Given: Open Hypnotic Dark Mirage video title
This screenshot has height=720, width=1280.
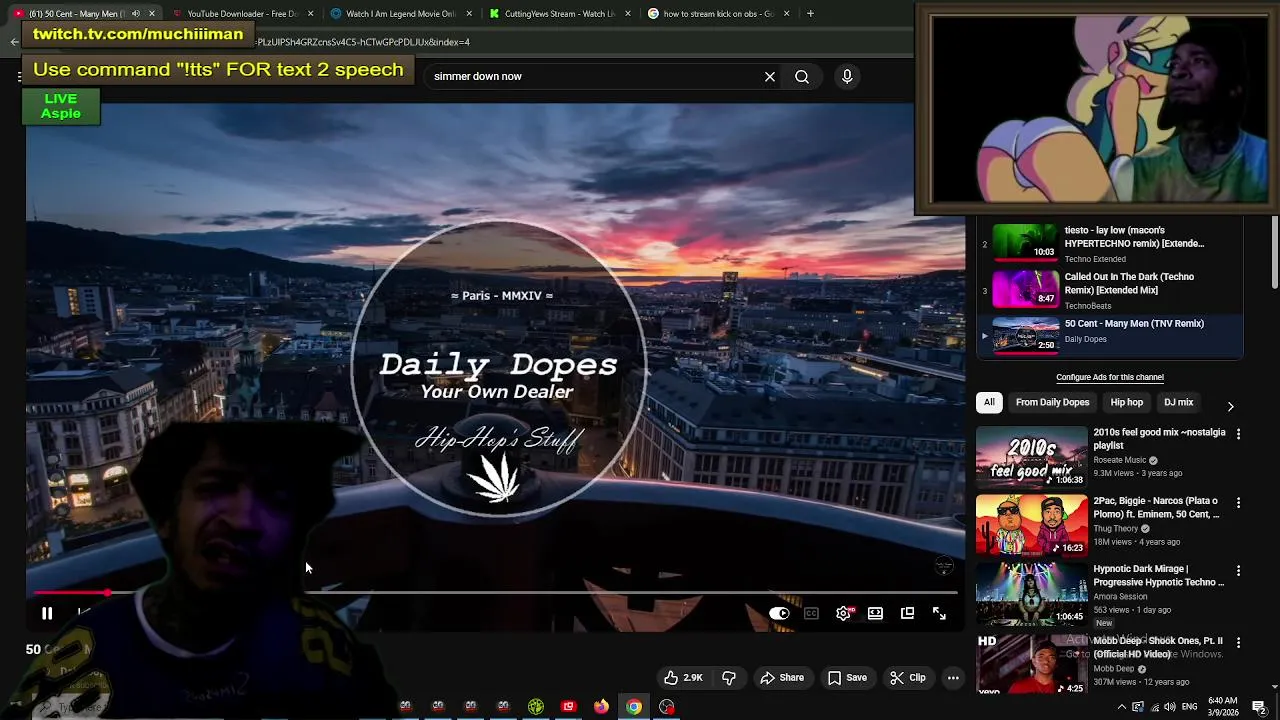Looking at the screenshot, I should (x=1158, y=575).
